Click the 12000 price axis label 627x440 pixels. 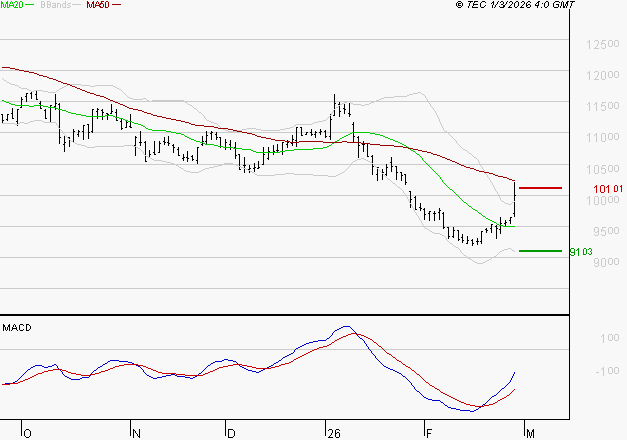tap(603, 75)
